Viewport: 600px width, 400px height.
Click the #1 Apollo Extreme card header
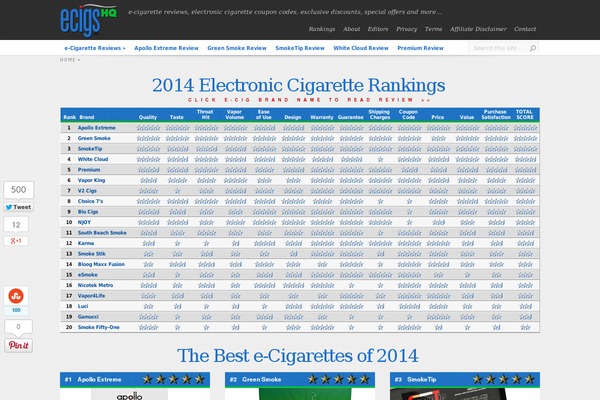point(135,379)
